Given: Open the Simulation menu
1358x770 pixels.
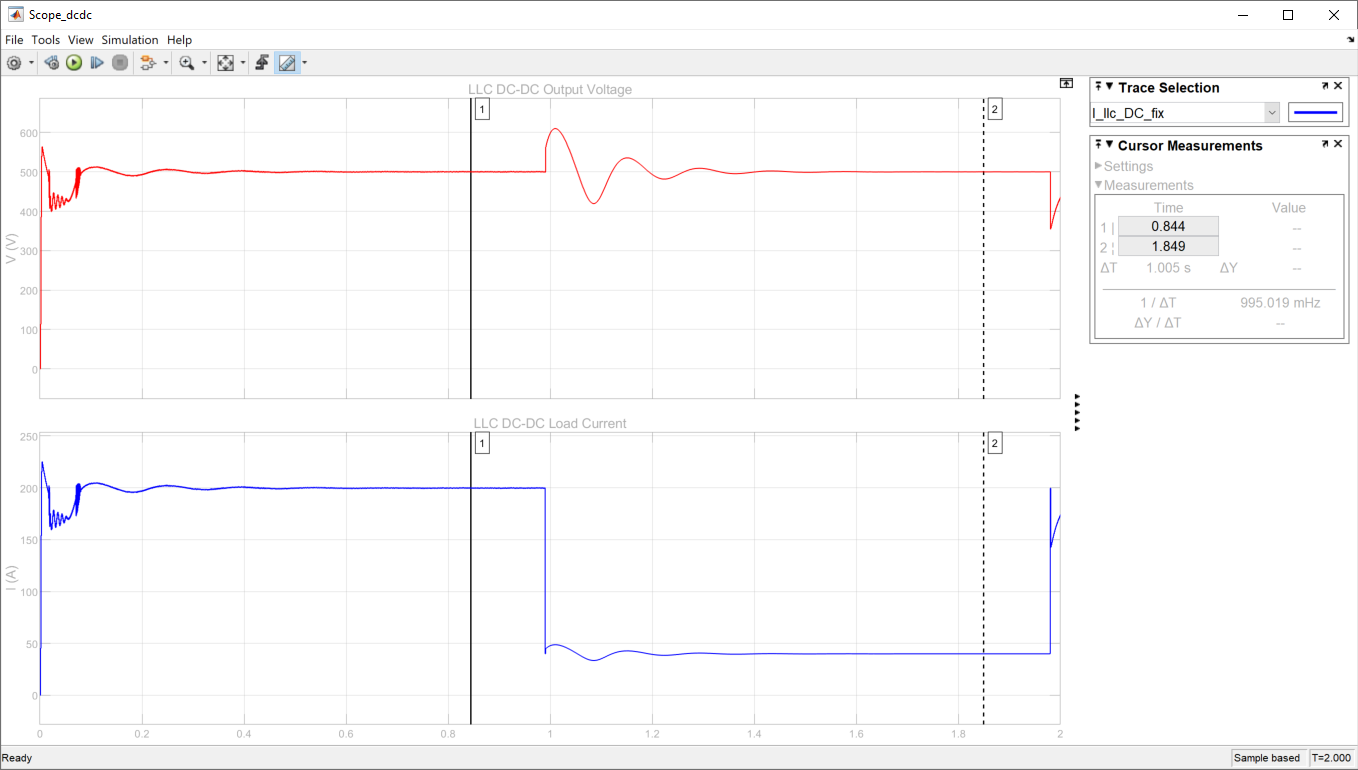Looking at the screenshot, I should tap(130, 40).
